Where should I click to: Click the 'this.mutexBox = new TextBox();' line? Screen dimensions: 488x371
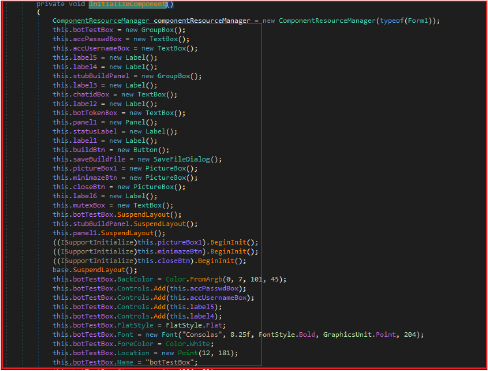click(113, 205)
